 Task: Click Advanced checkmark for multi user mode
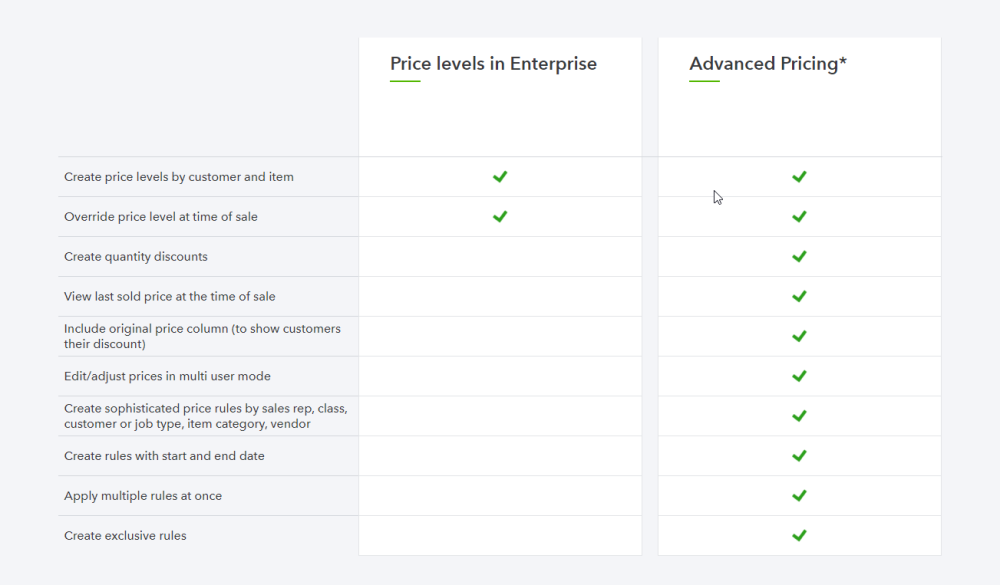pyautogui.click(x=799, y=376)
